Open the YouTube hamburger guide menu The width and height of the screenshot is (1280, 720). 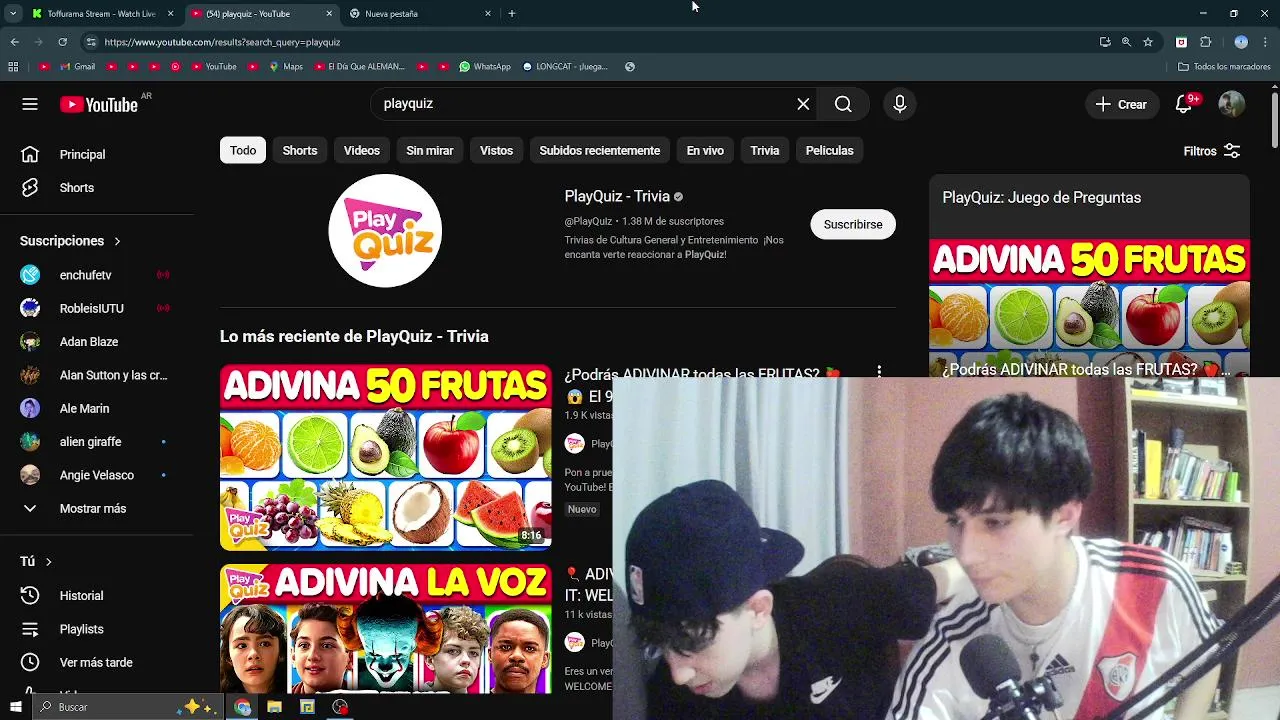click(x=30, y=104)
